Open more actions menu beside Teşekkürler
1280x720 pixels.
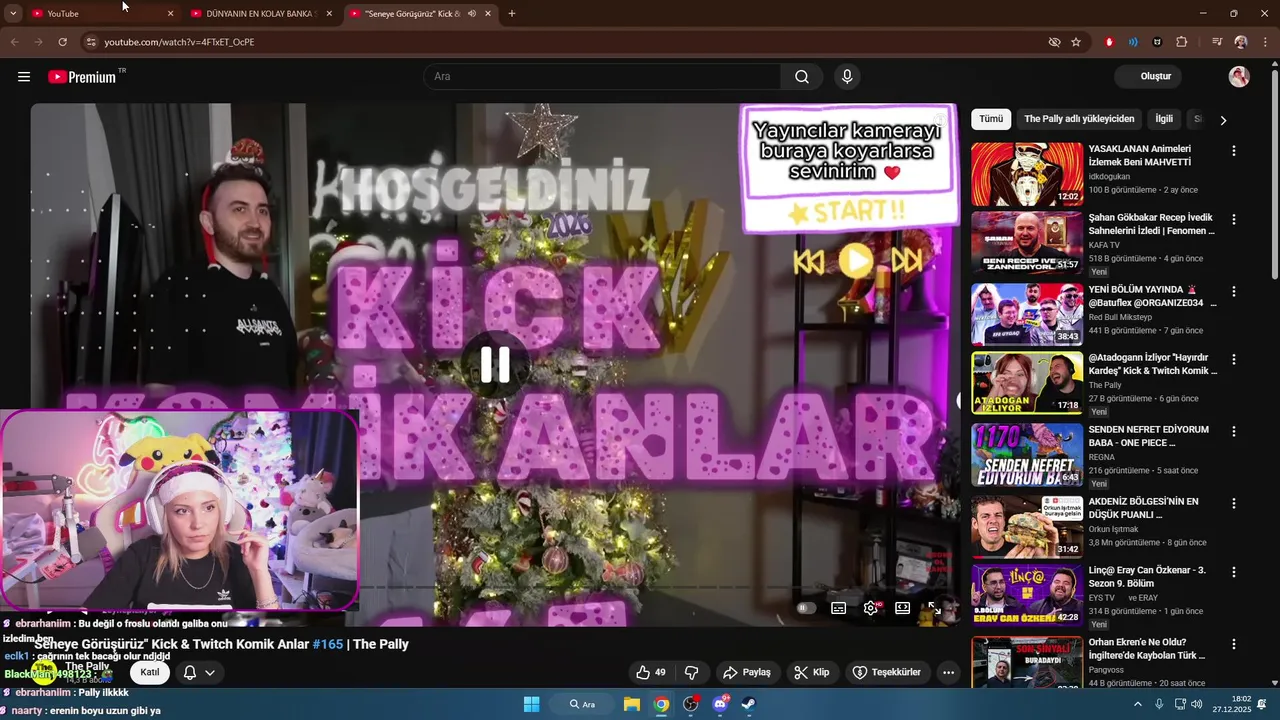pyautogui.click(x=948, y=673)
